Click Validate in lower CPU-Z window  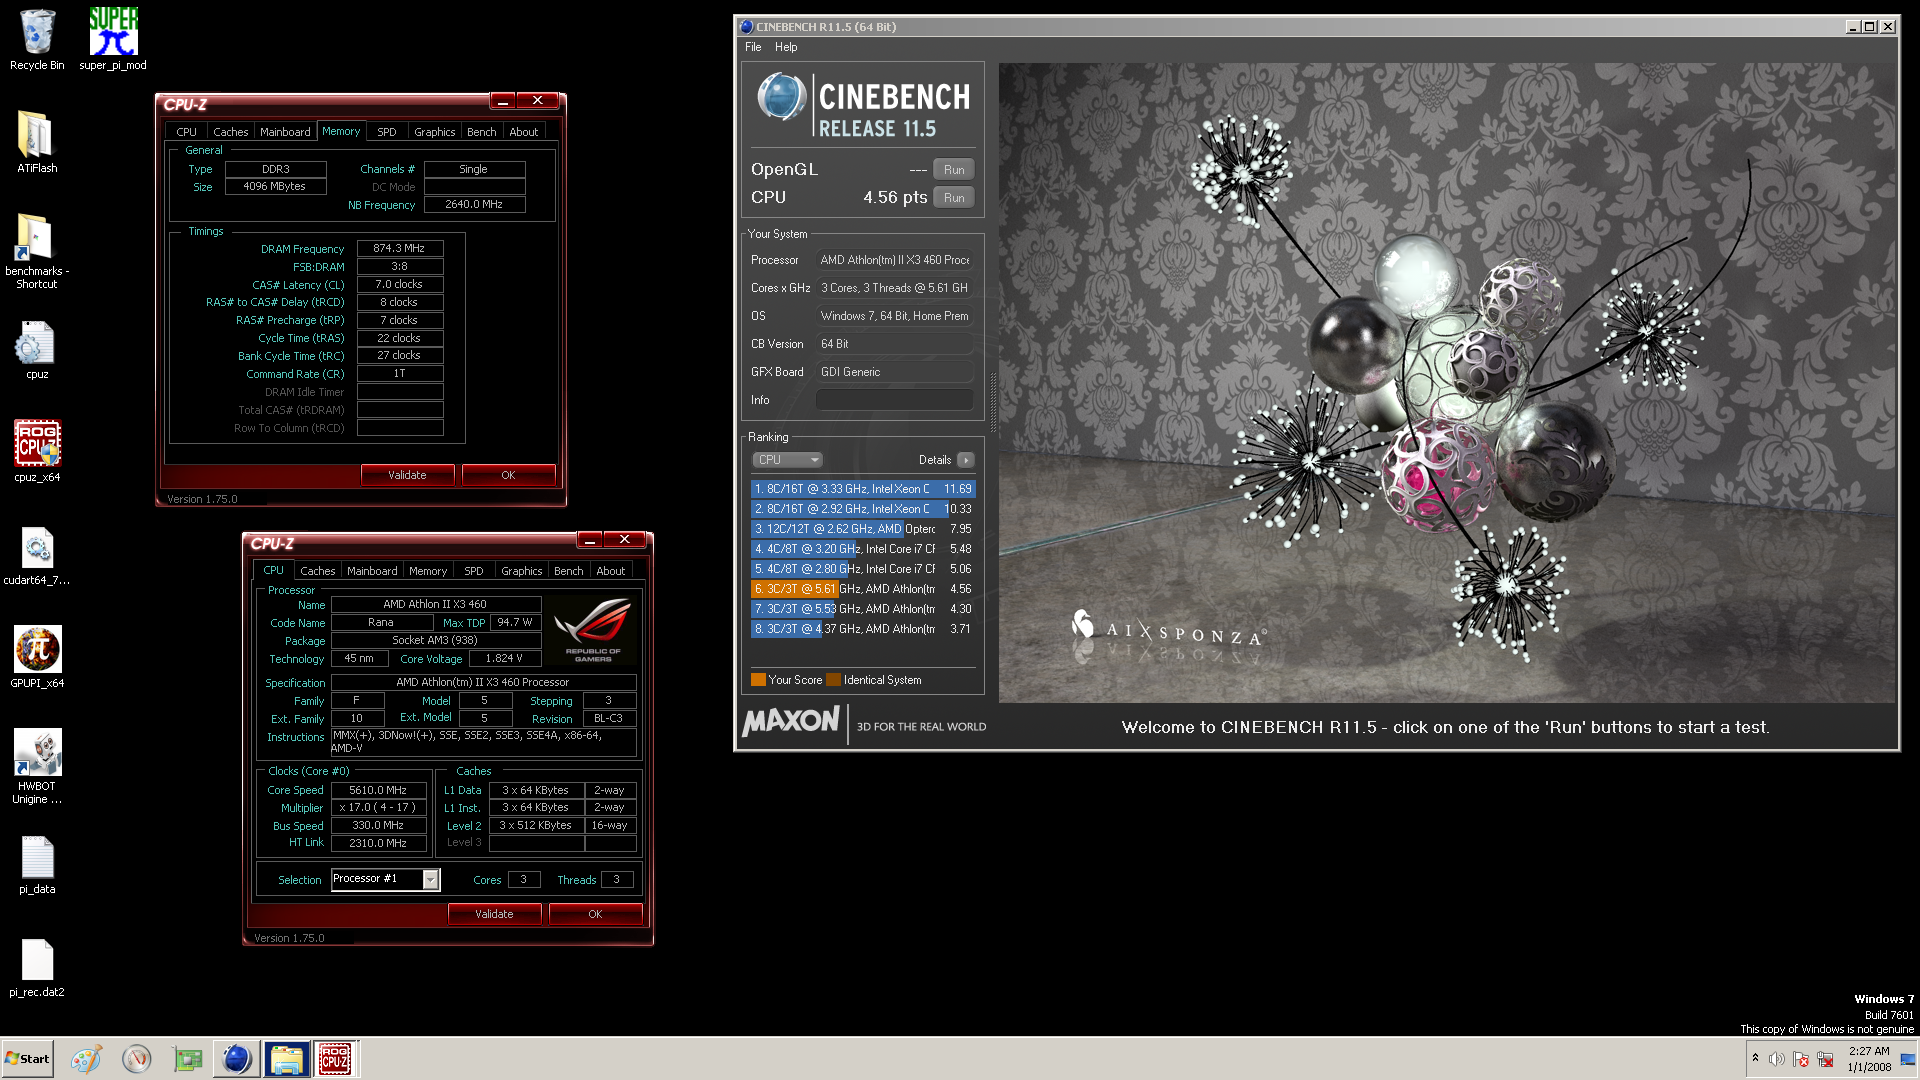click(x=494, y=914)
